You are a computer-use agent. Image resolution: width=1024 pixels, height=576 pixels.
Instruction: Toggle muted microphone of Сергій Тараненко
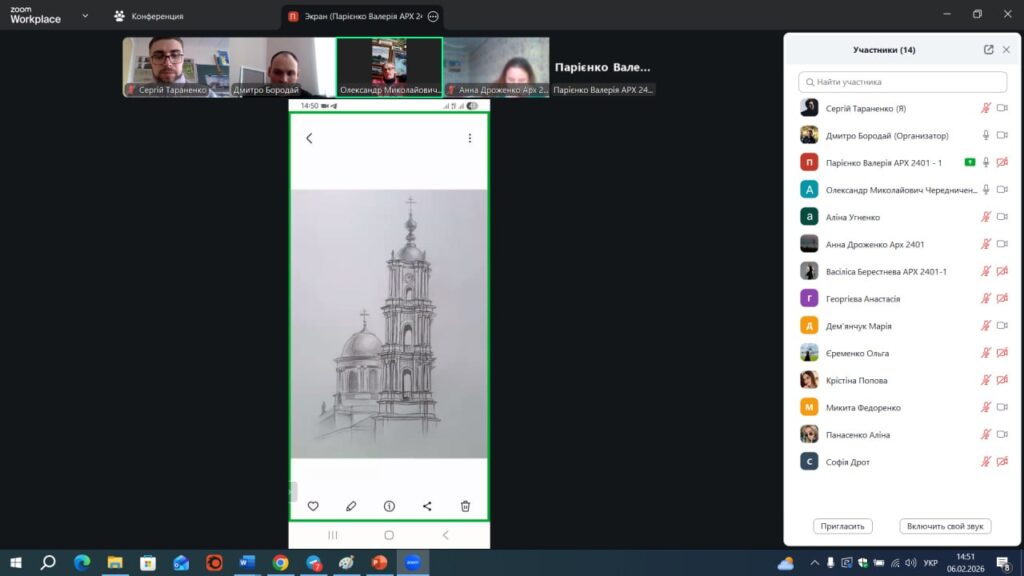tap(985, 108)
